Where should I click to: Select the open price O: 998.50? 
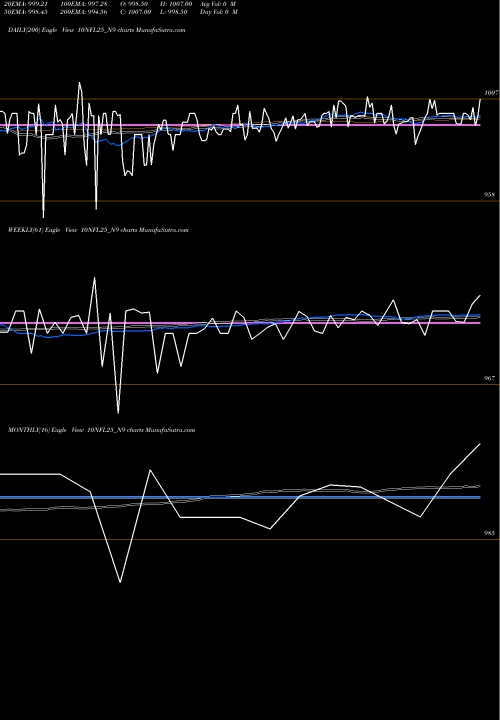coord(134,4)
